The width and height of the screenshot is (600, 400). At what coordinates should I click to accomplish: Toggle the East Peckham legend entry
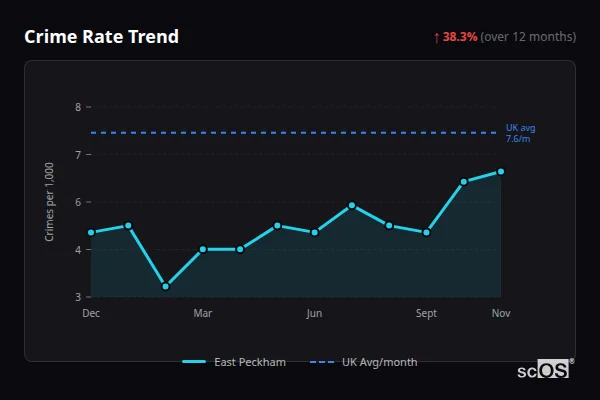tap(234, 362)
